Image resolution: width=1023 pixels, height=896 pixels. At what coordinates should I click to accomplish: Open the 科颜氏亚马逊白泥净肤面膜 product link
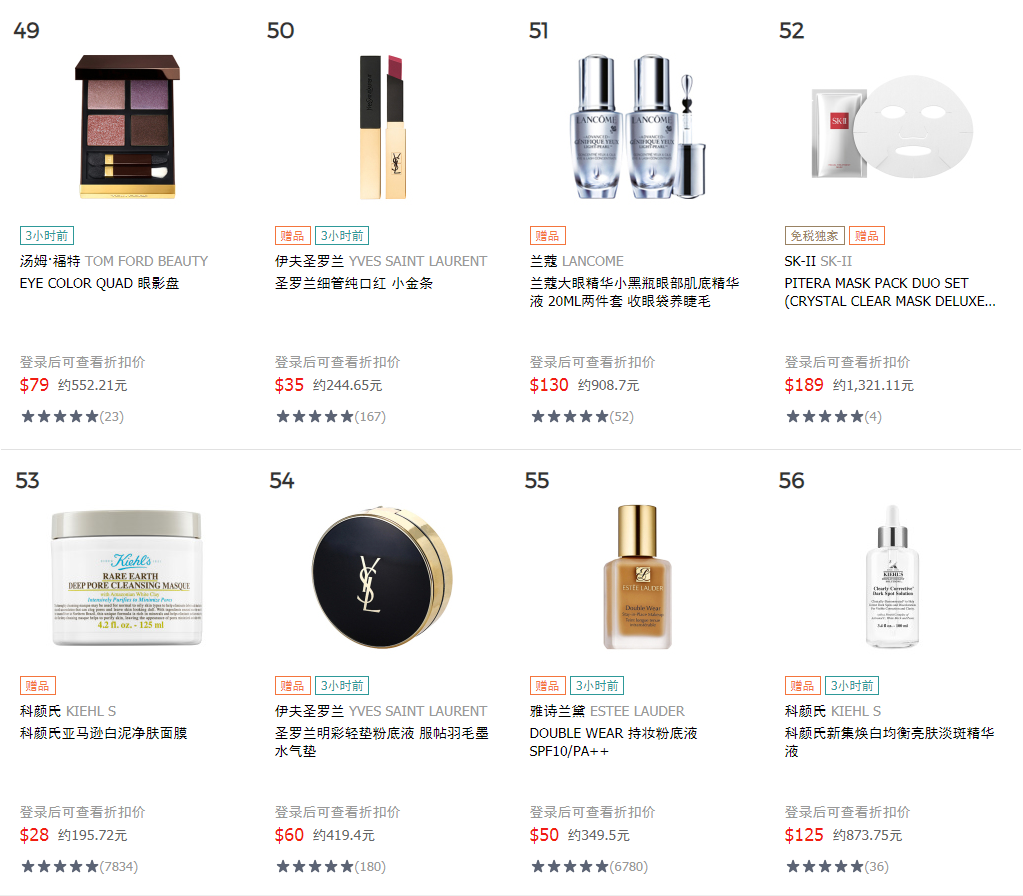[104, 734]
